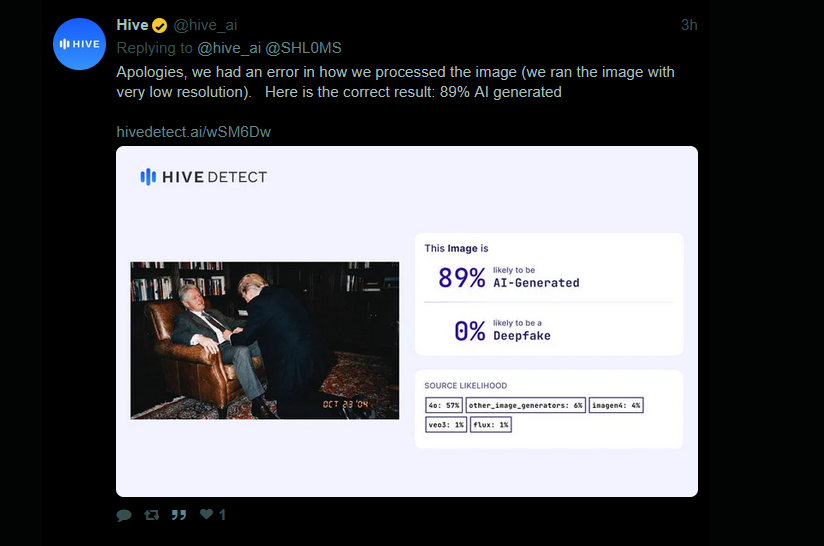Like the post with the heart icon
Viewport: 824px width, 546px height.
click(x=207, y=514)
